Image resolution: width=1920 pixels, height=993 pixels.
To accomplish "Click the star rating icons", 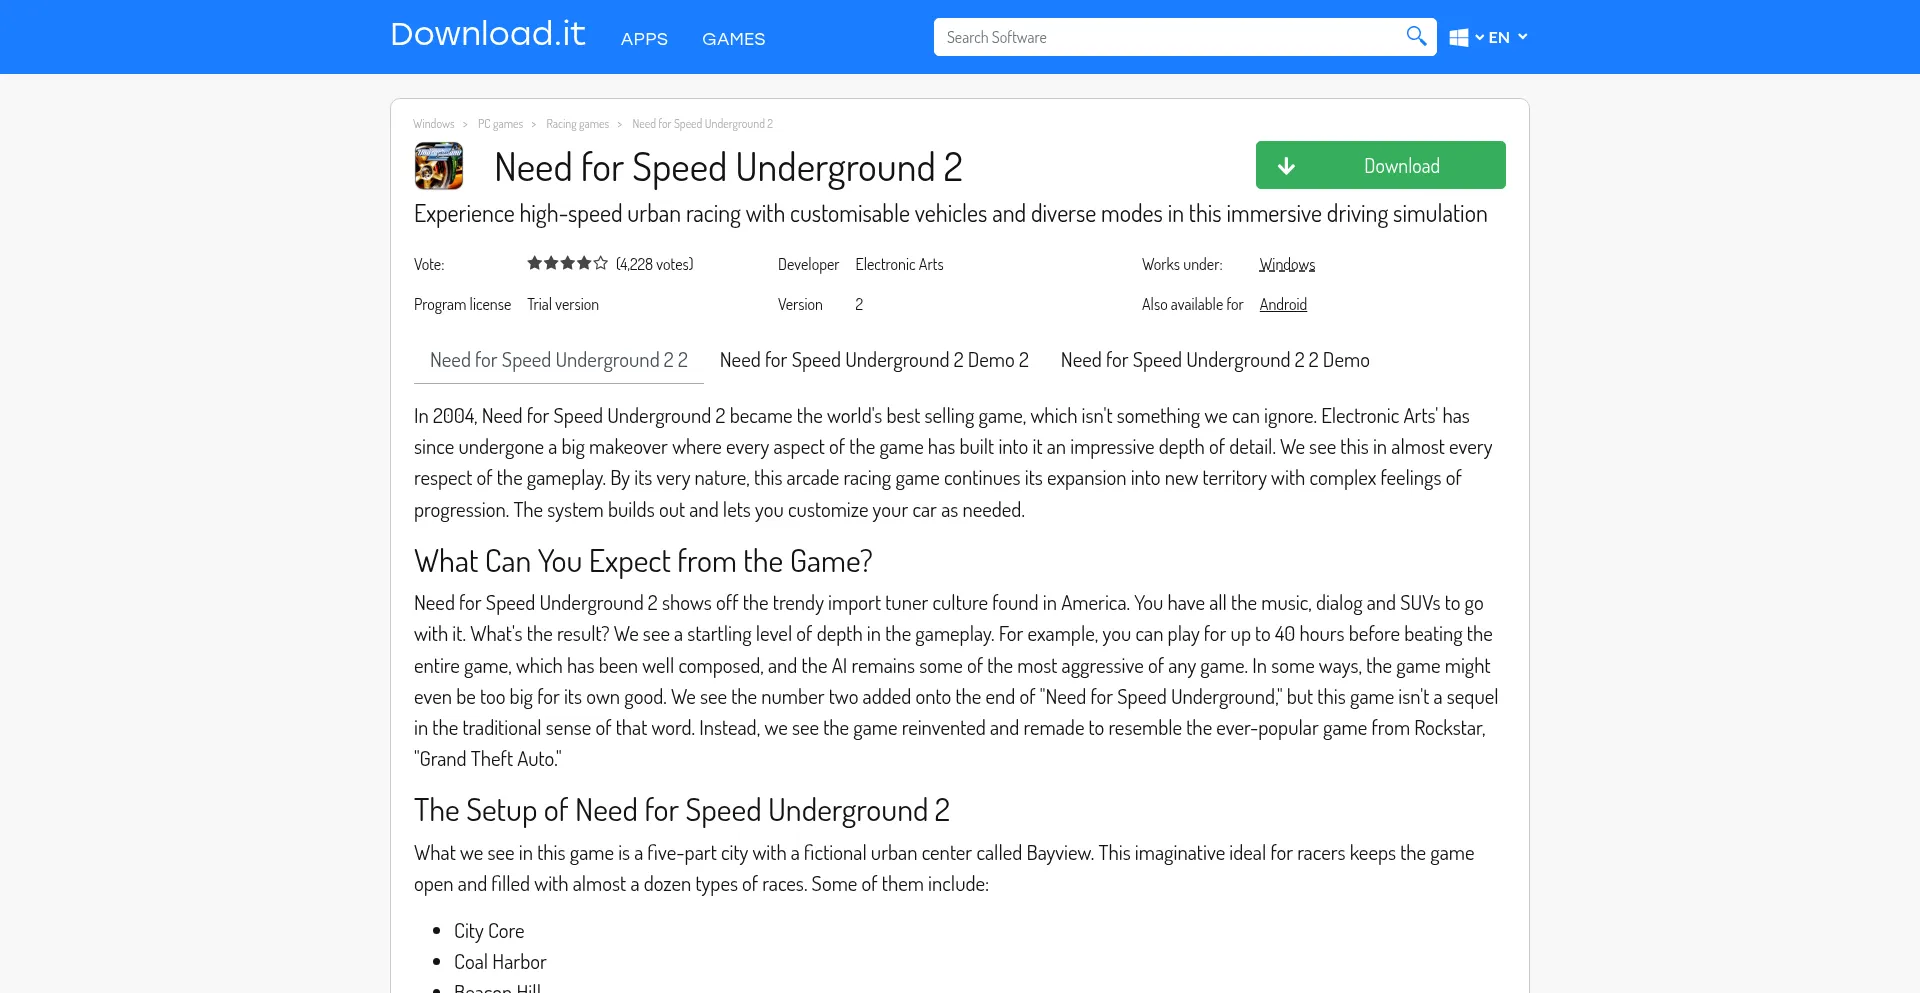I will [x=567, y=264].
